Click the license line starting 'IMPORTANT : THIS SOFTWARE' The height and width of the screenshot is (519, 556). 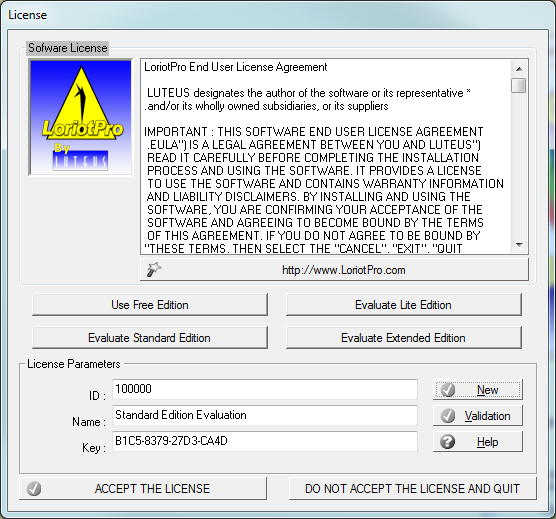(313, 132)
